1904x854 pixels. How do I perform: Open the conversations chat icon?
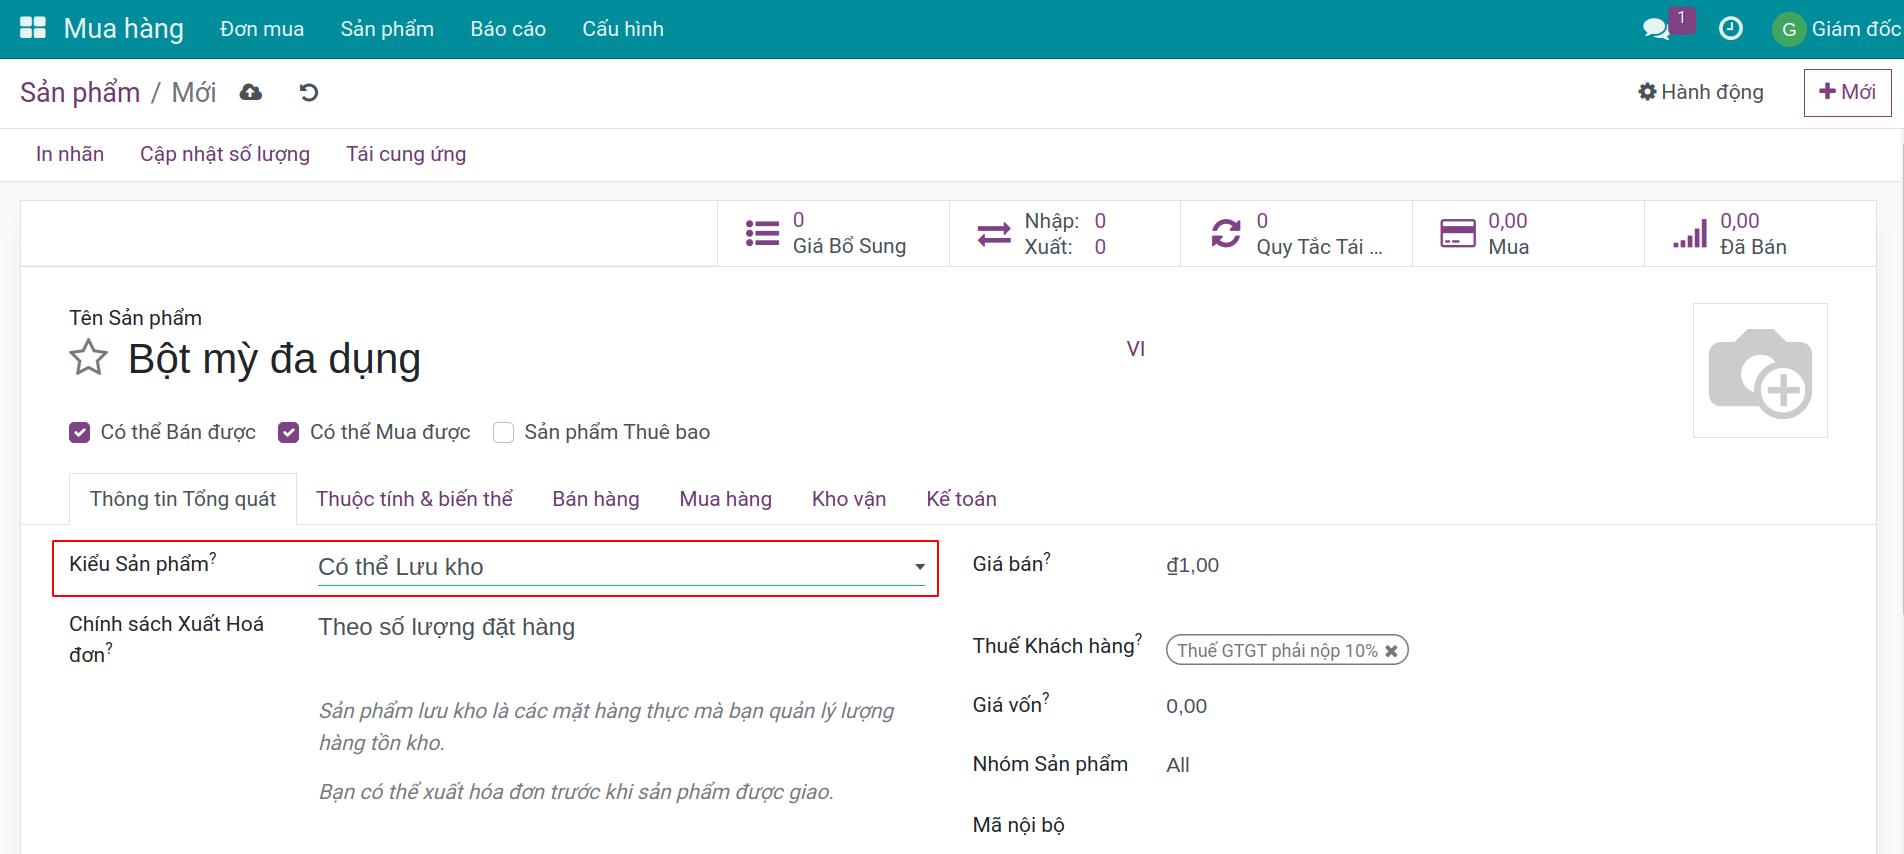click(1657, 28)
